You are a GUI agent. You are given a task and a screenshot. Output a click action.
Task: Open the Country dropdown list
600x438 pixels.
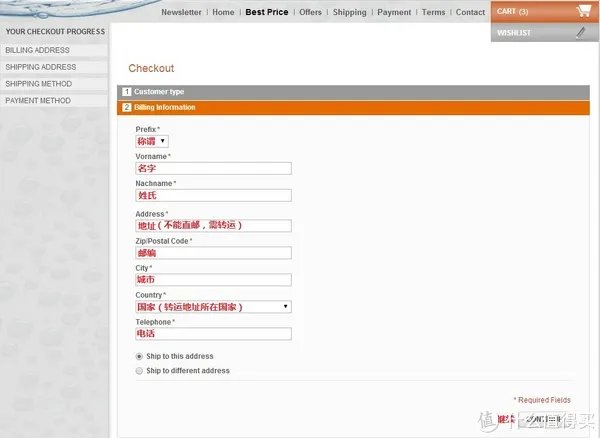(x=214, y=307)
